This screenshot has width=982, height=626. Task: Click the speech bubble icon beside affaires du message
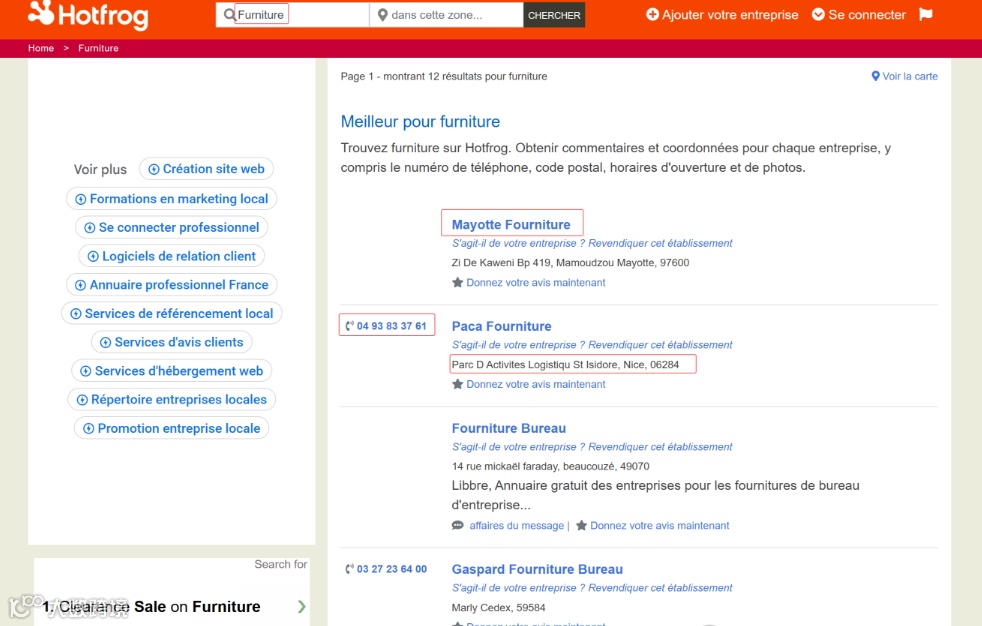pyautogui.click(x=458, y=526)
